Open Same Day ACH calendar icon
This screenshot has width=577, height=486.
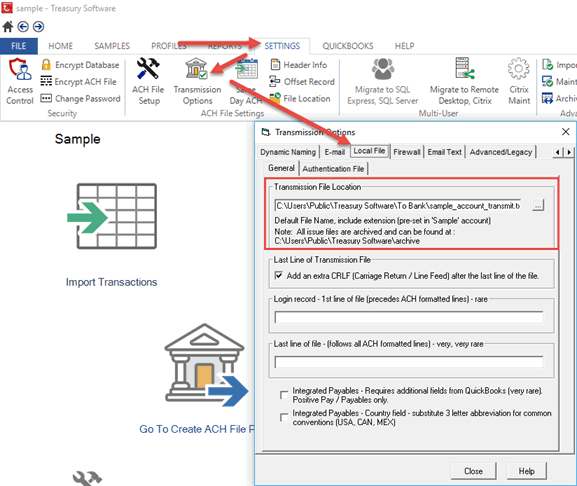point(247,68)
